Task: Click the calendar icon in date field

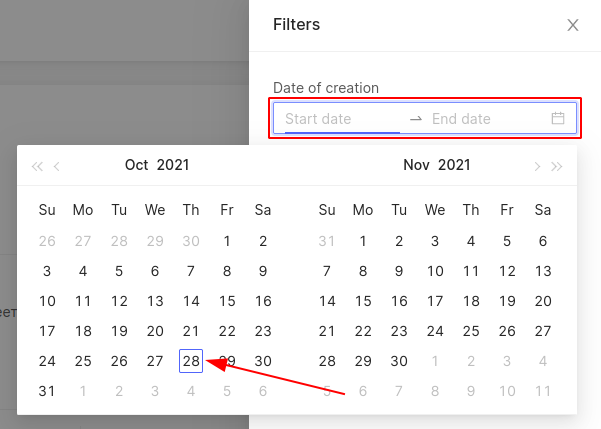Action: pyautogui.click(x=558, y=118)
